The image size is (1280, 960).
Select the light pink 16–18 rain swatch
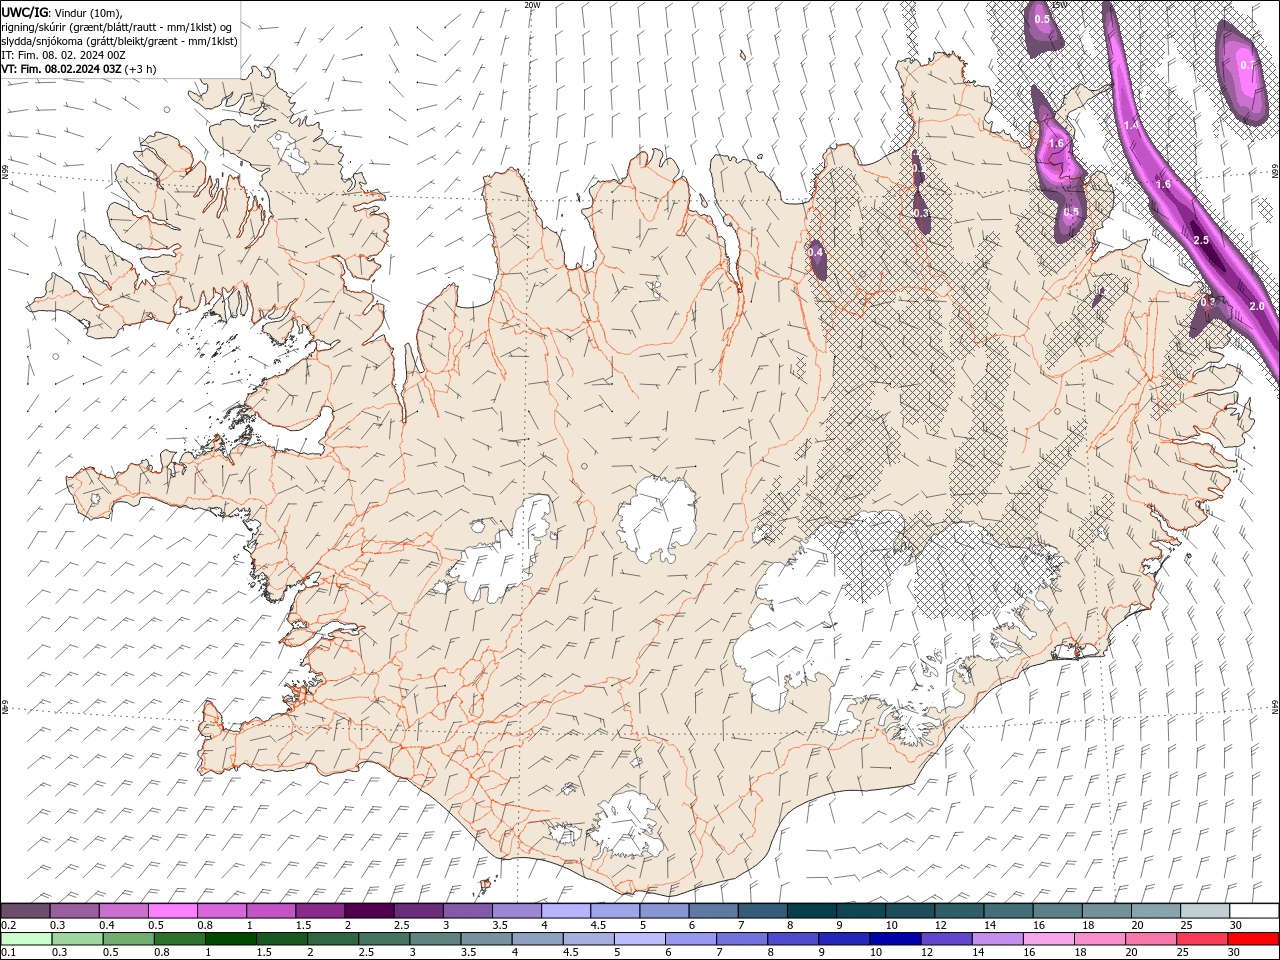[1048, 939]
